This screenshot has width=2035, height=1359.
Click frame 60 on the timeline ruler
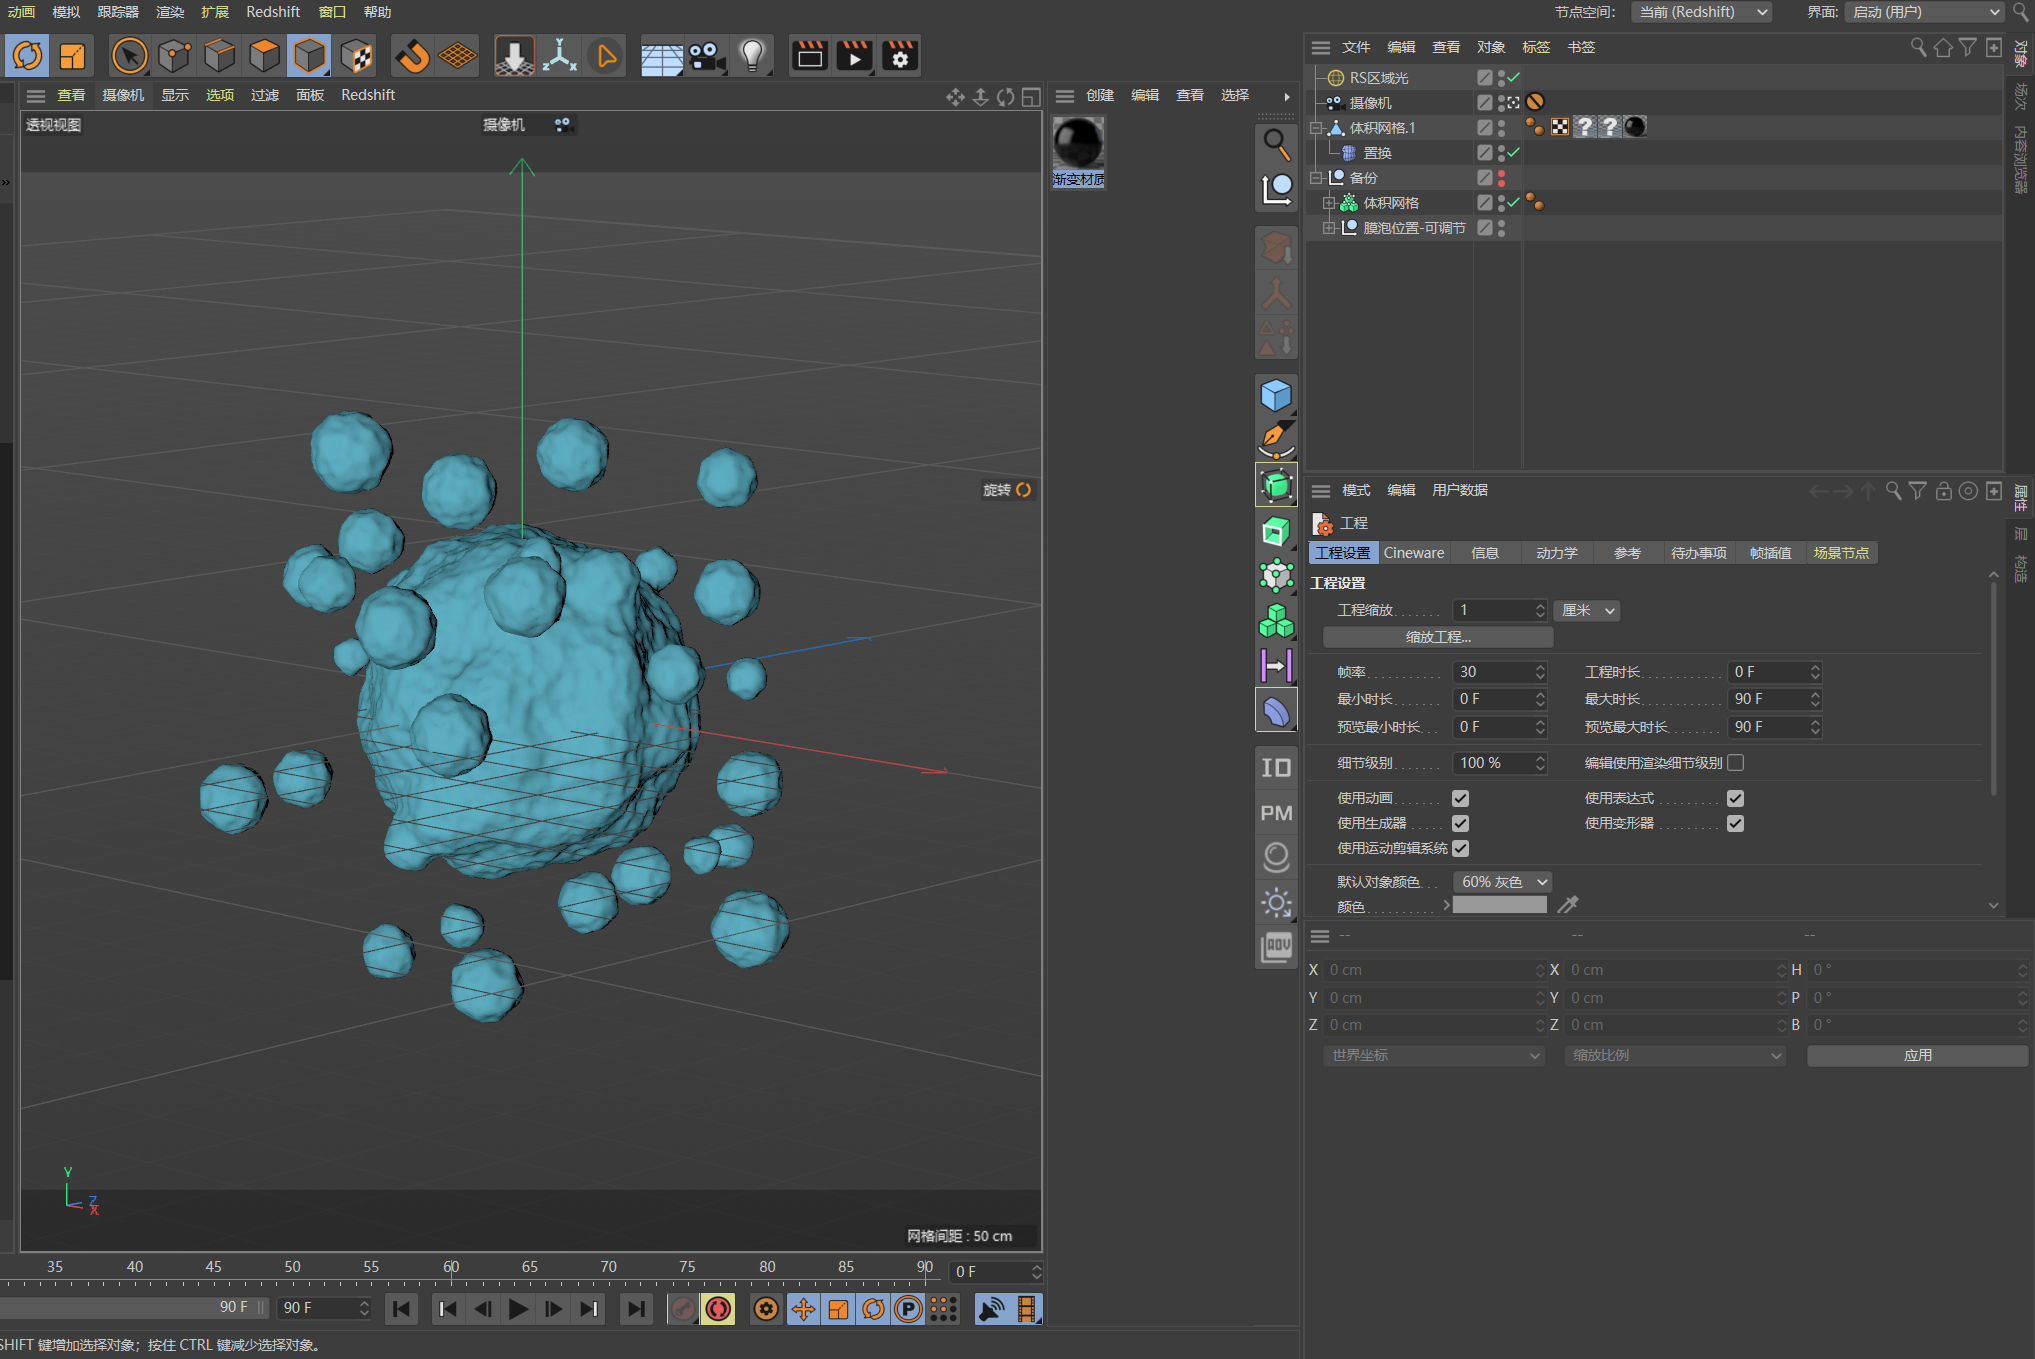point(451,1267)
